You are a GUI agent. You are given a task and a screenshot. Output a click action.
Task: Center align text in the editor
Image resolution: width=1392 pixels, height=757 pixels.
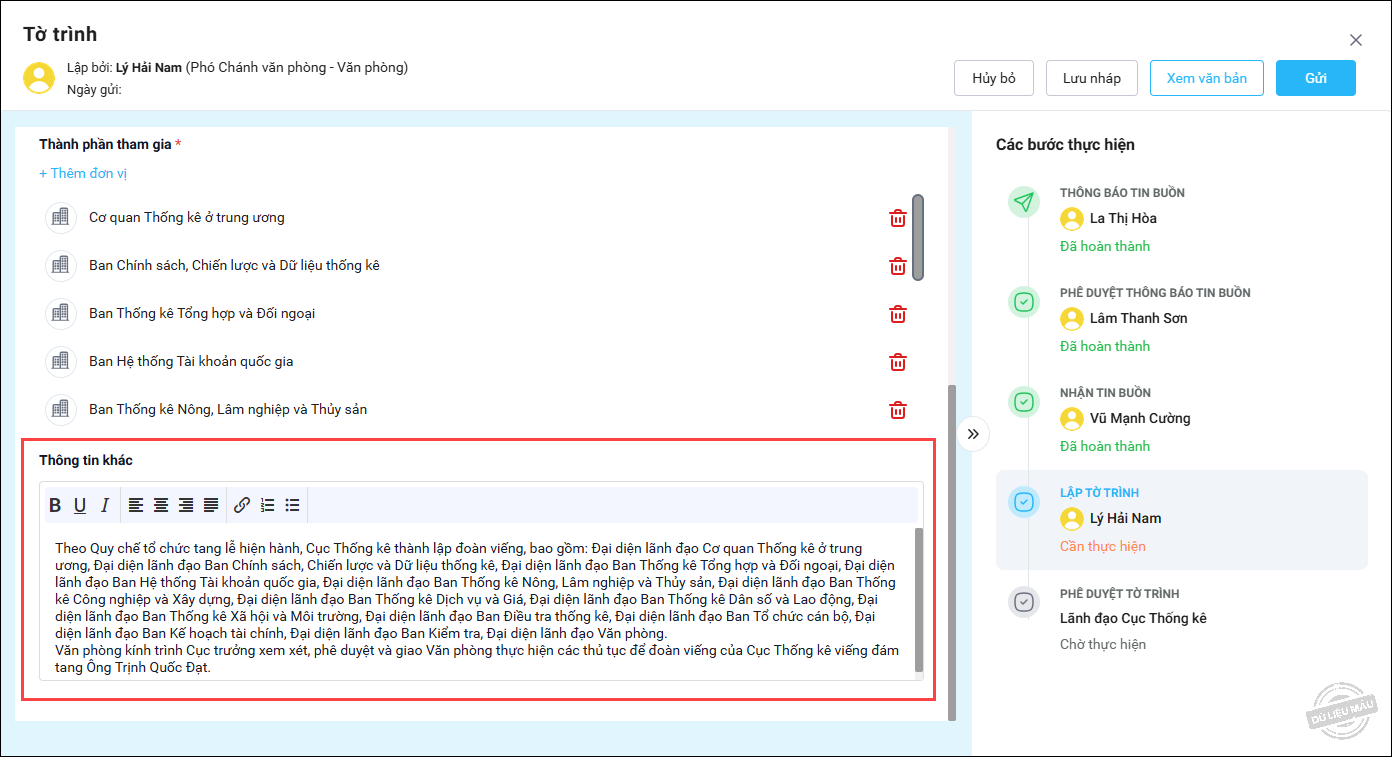pyautogui.click(x=161, y=505)
